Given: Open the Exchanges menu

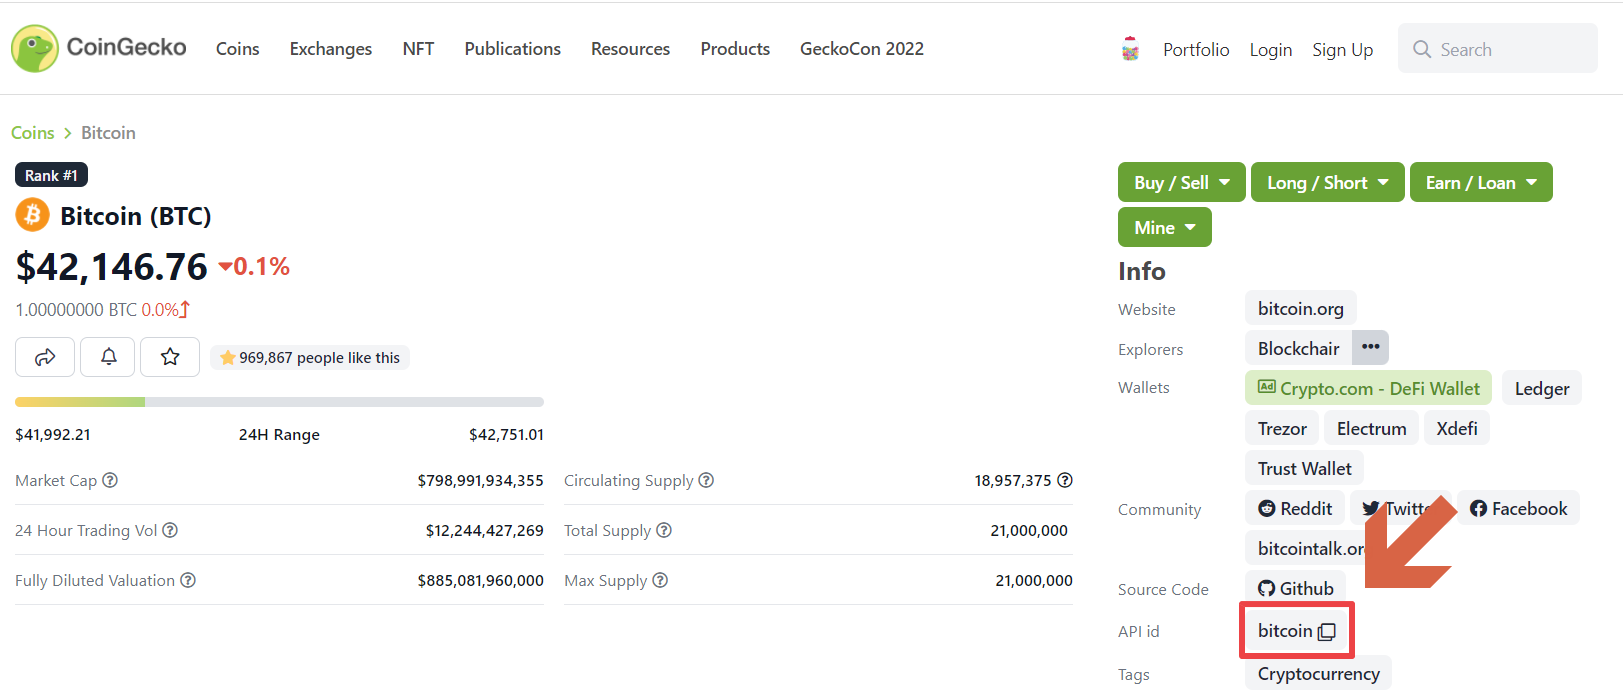Looking at the screenshot, I should pos(331,49).
